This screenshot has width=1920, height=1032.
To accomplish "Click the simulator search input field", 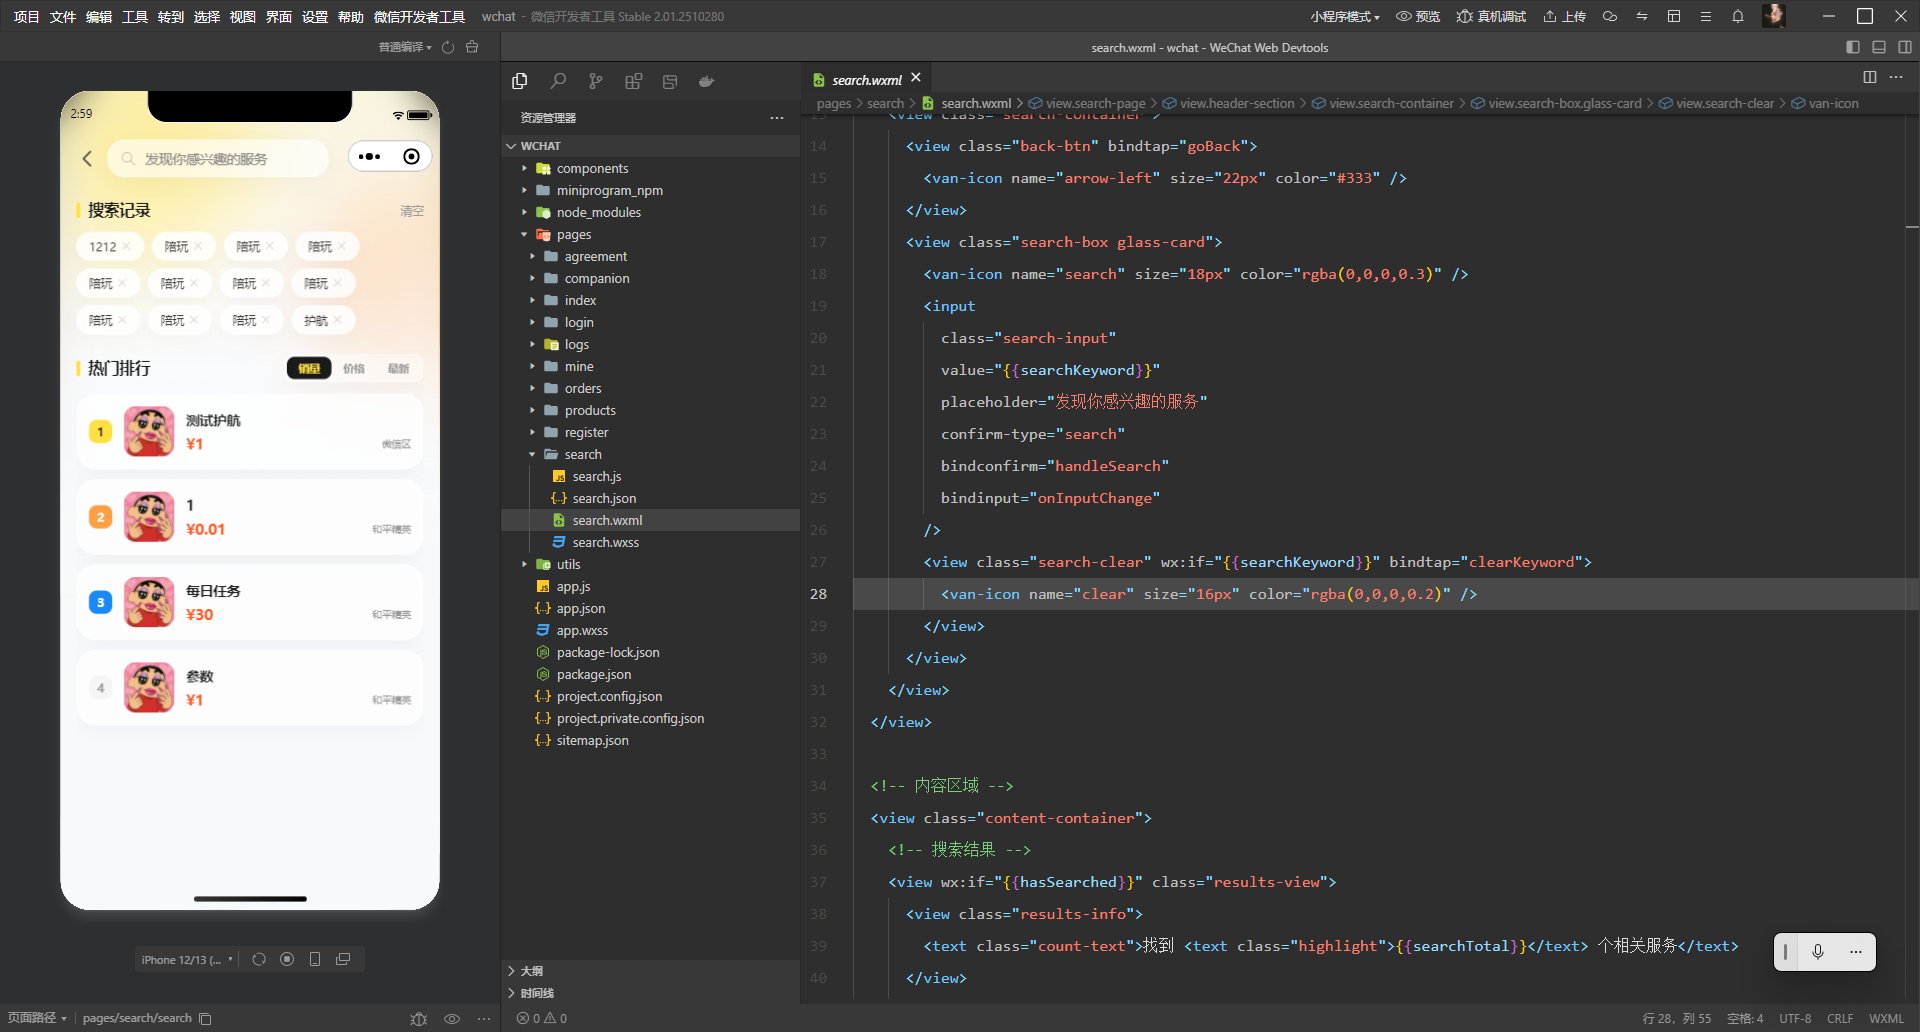I will point(220,158).
